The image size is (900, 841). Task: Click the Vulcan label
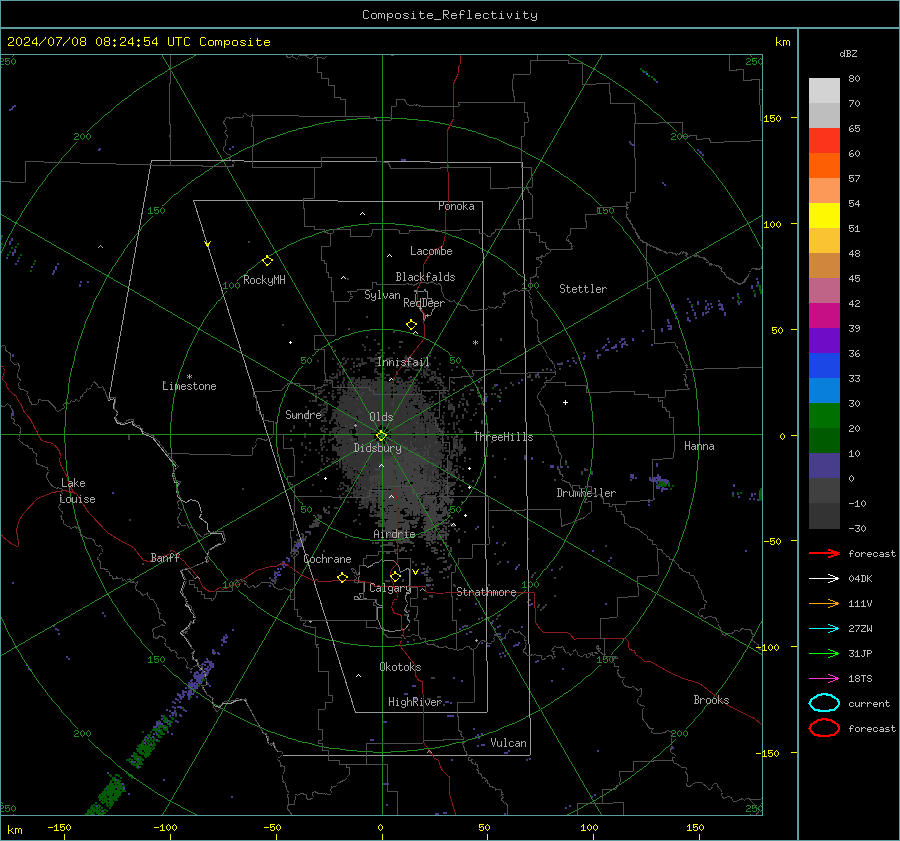pos(508,743)
